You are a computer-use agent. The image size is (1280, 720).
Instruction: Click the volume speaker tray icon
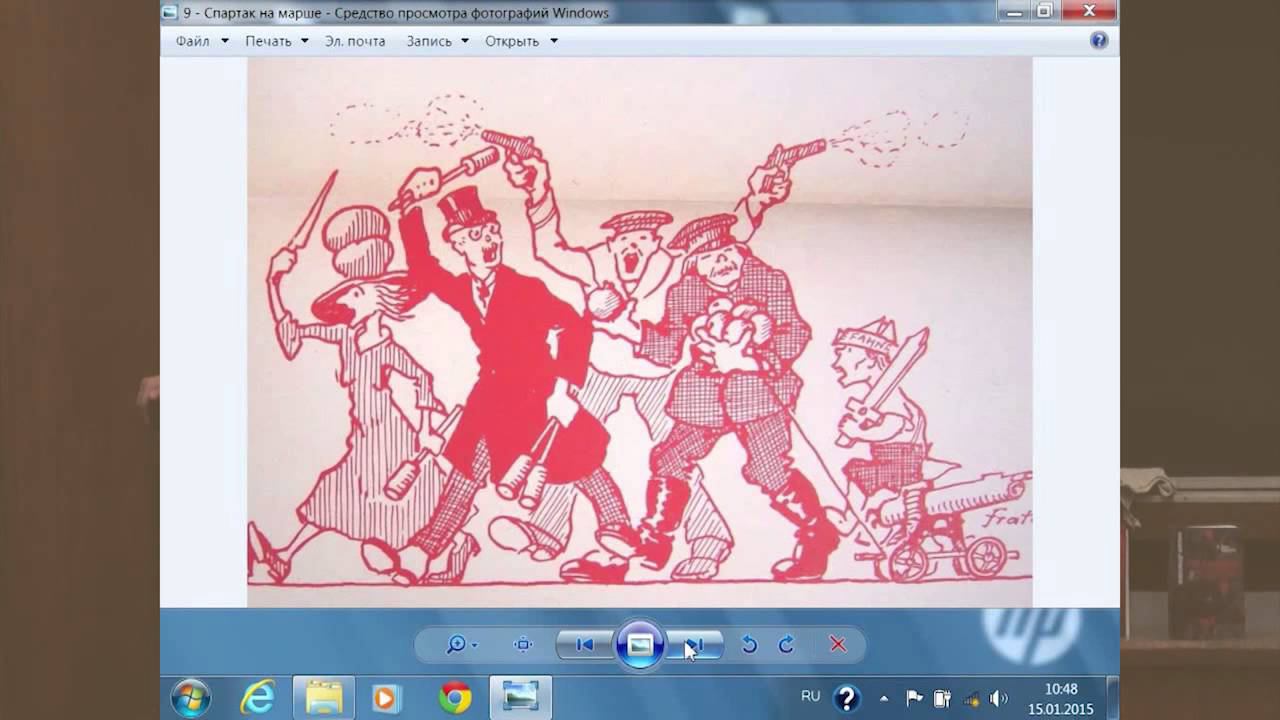point(998,698)
